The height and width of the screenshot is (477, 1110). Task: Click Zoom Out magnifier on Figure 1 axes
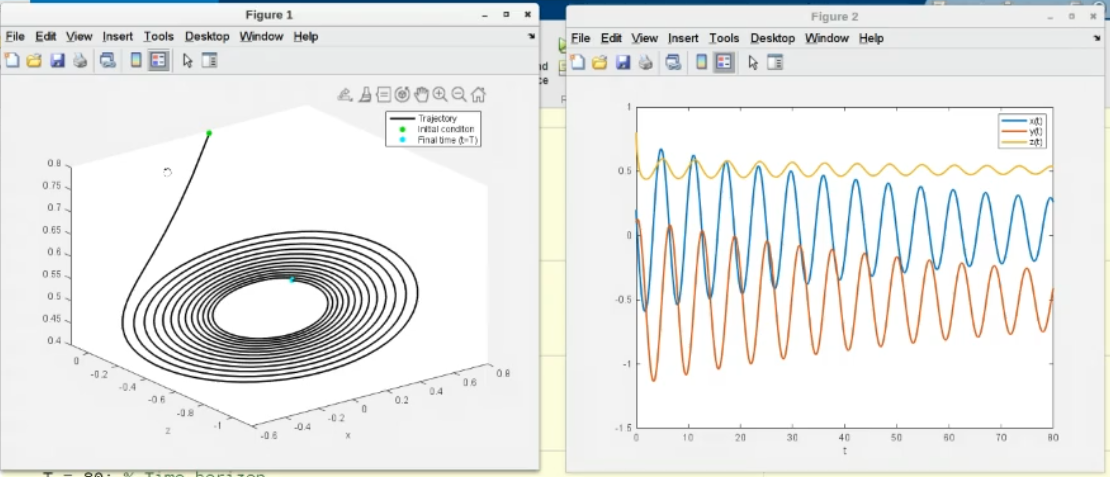459,95
